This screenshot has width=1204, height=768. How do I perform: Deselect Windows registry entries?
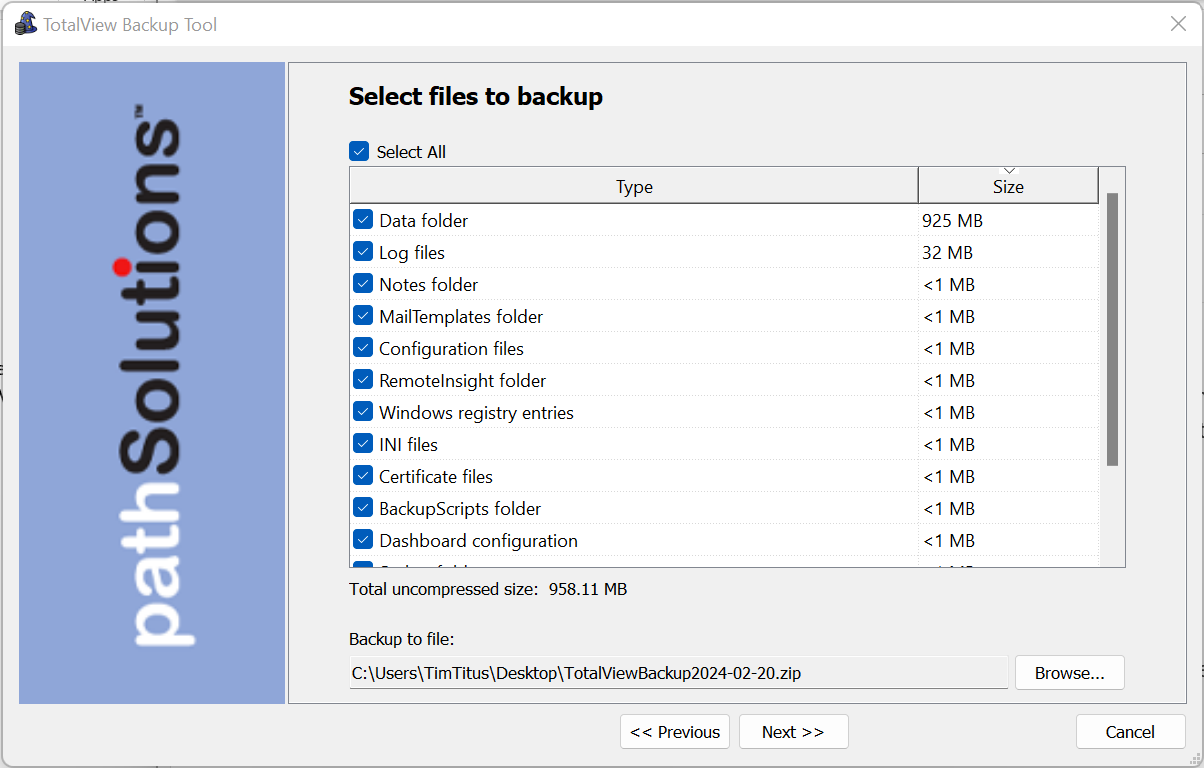click(x=363, y=412)
